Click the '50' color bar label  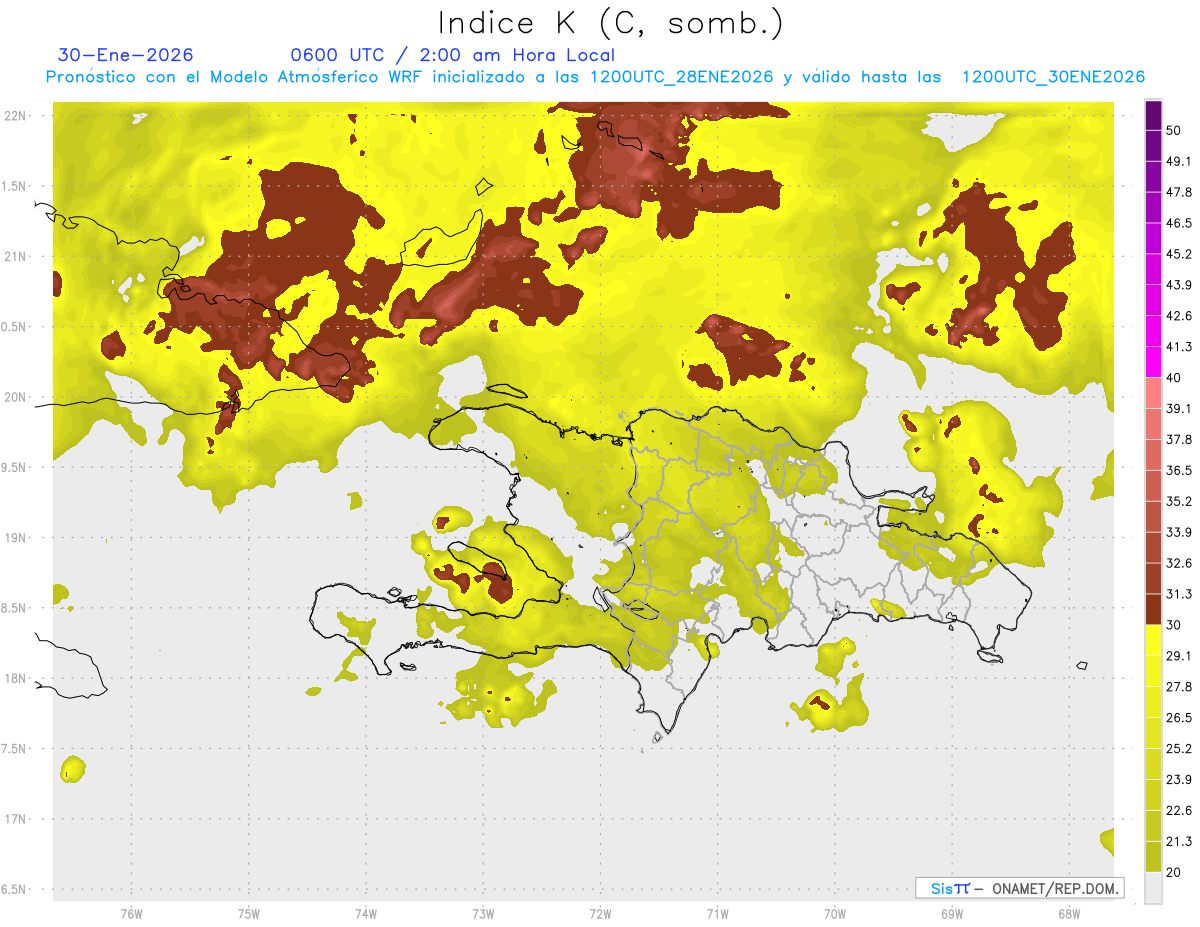pos(1174,130)
